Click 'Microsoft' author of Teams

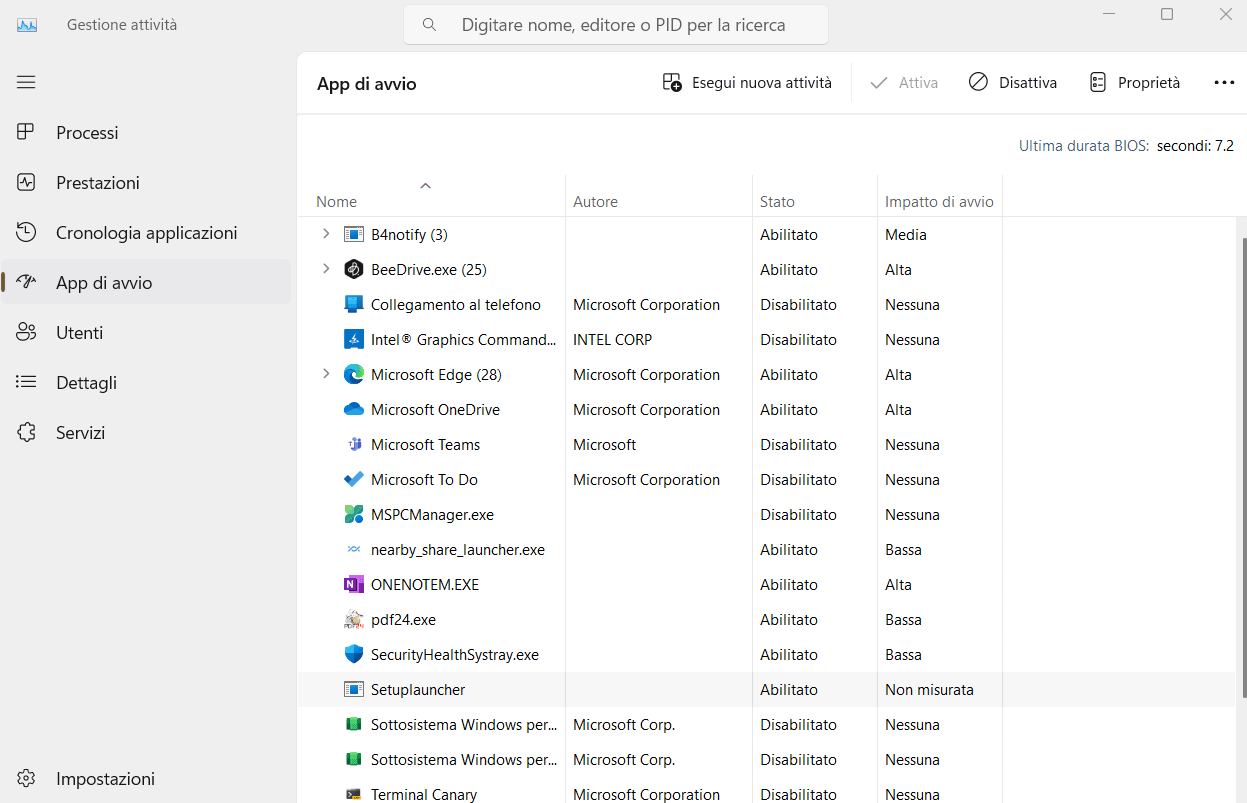coord(605,445)
